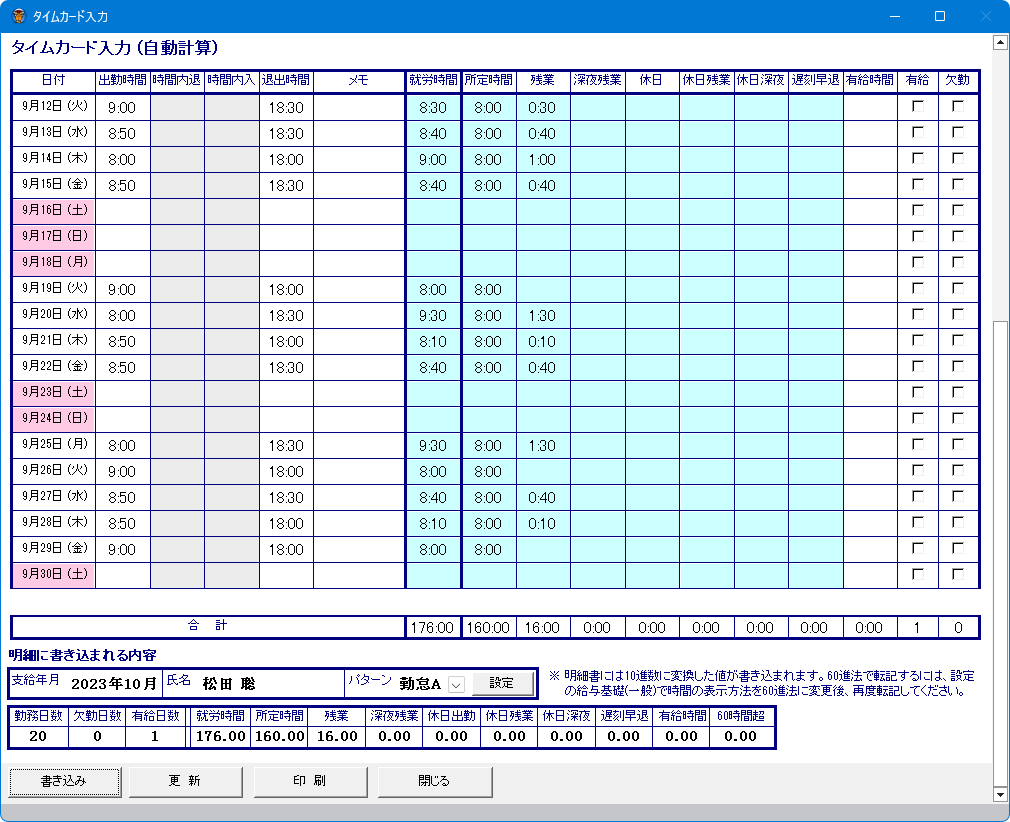This screenshot has width=1010, height=822.
Task: Check 有給 box for 9月12日 row
Action: tap(918, 106)
